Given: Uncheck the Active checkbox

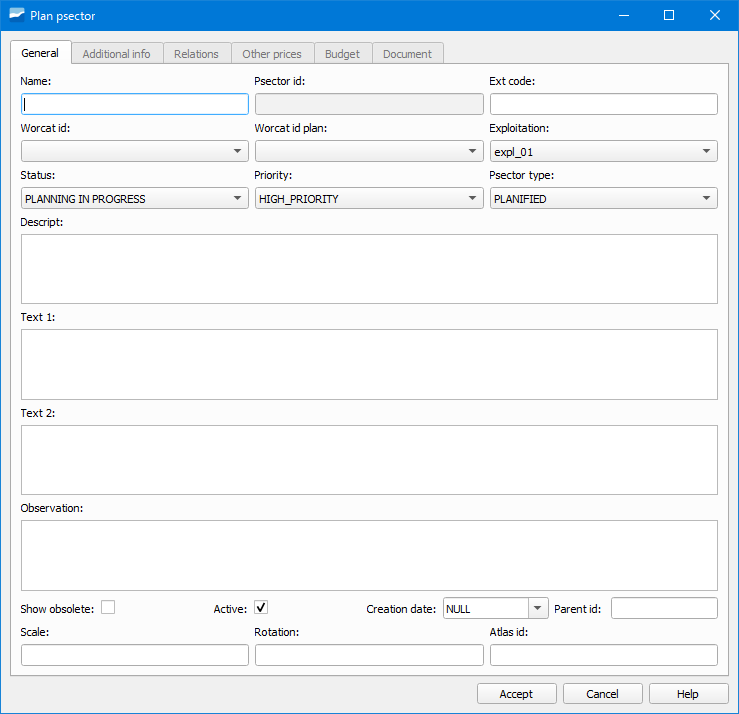Looking at the screenshot, I should pos(261,607).
